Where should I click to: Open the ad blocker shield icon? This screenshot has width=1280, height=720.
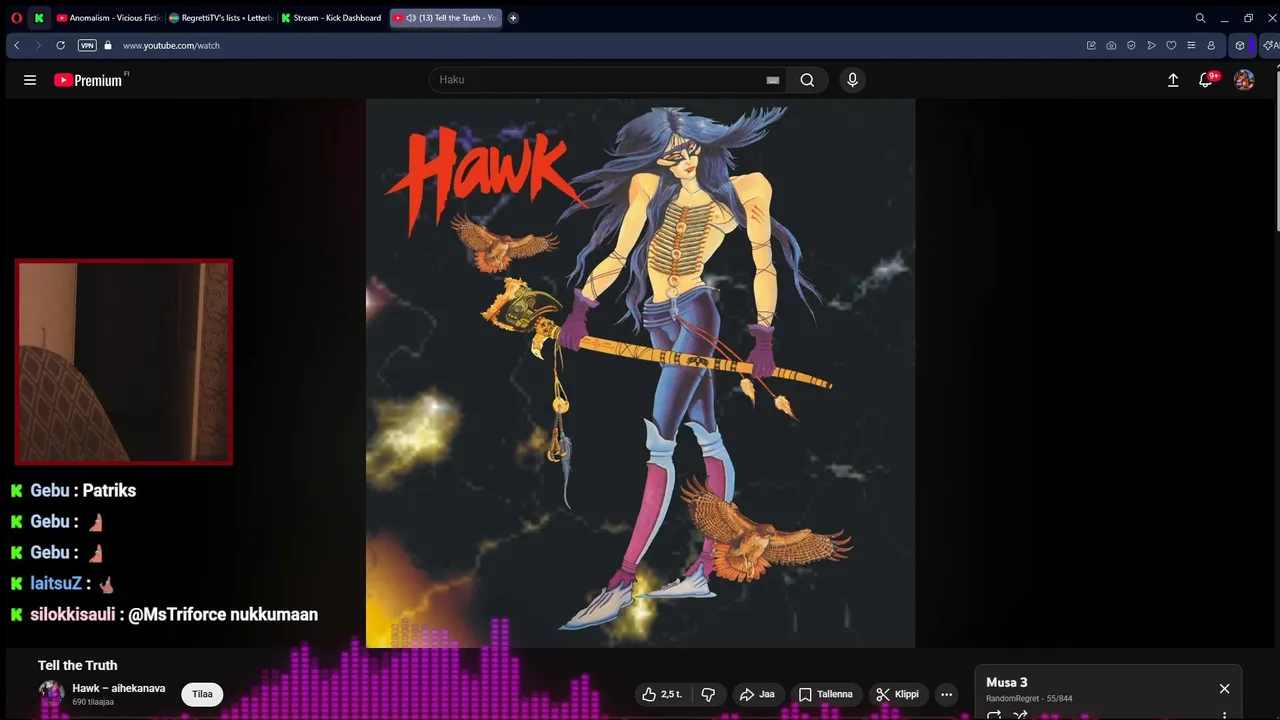pyautogui.click(x=1131, y=45)
